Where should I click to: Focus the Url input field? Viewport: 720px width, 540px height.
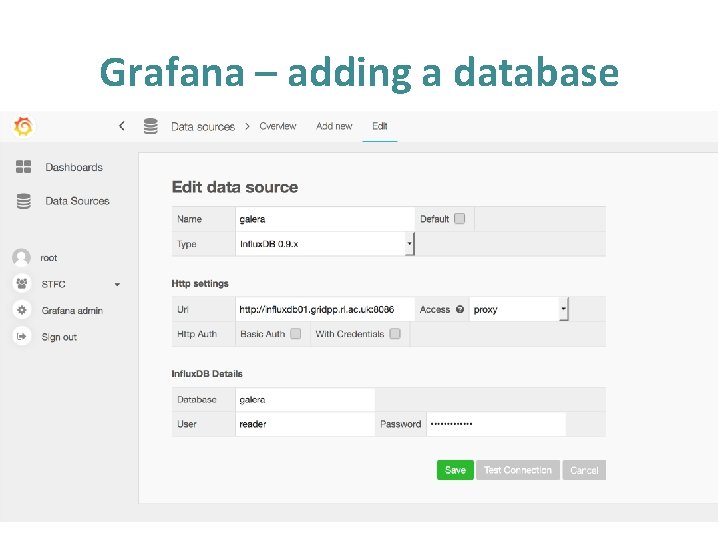[325, 309]
